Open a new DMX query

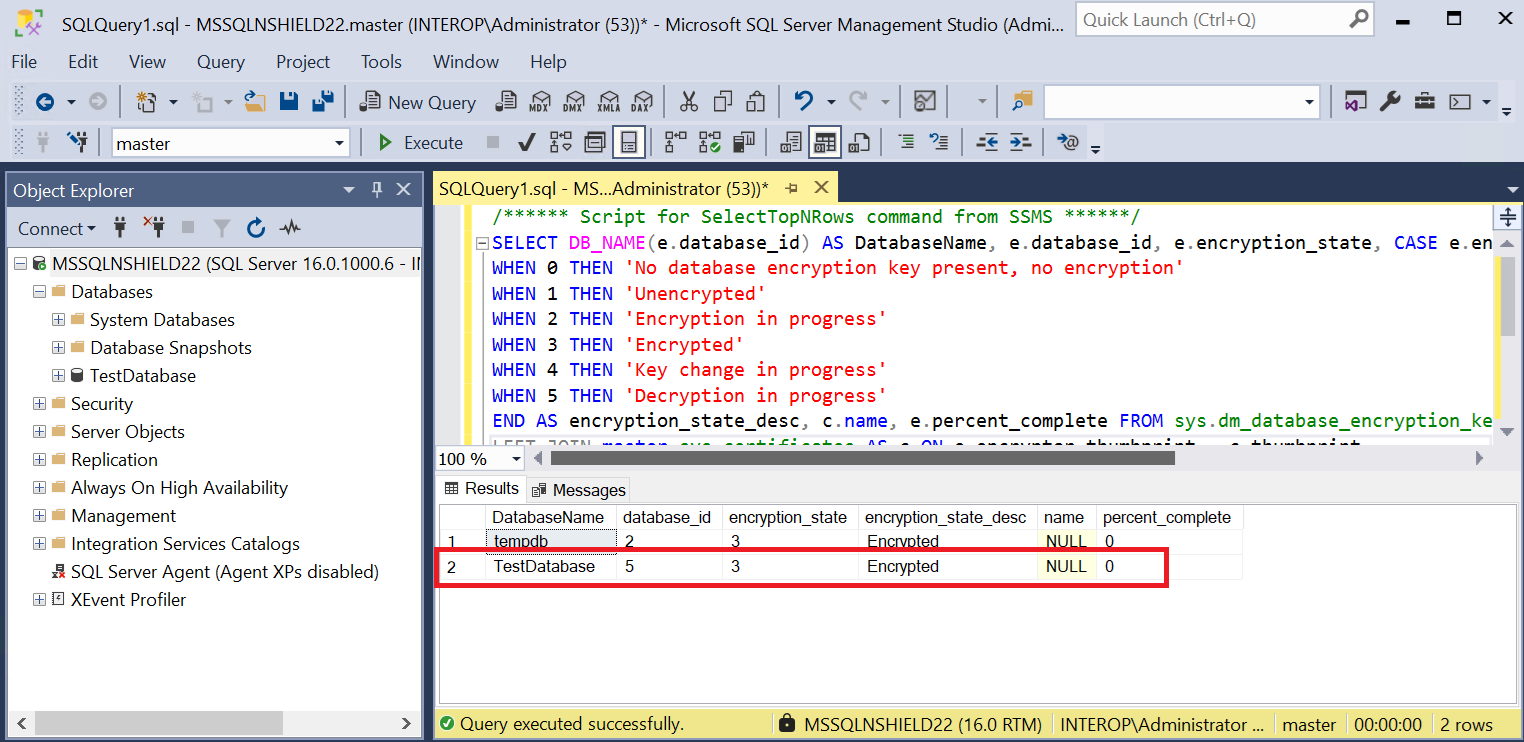point(573,102)
